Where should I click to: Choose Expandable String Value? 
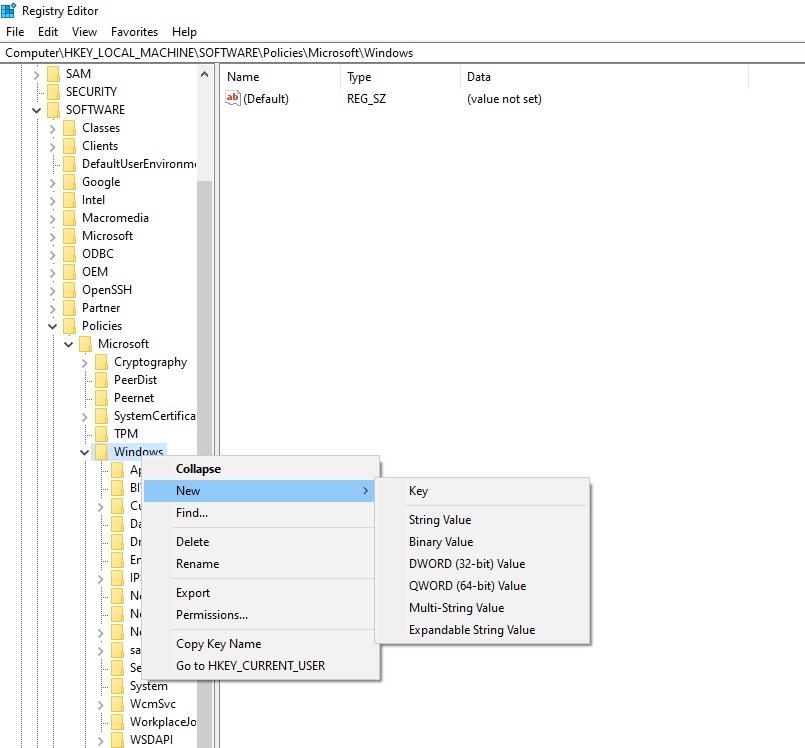pos(483,630)
